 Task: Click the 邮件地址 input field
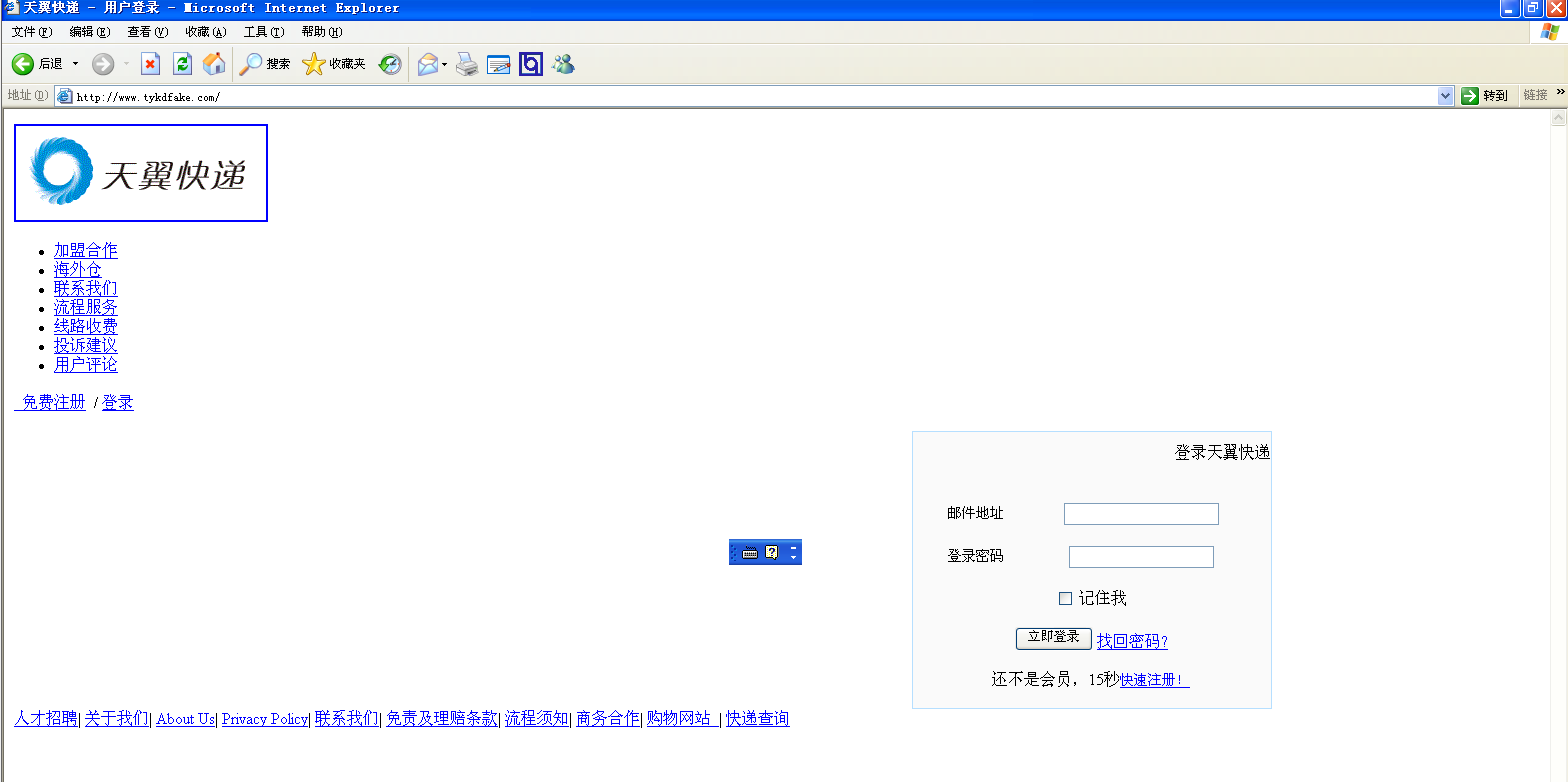tap(1141, 514)
